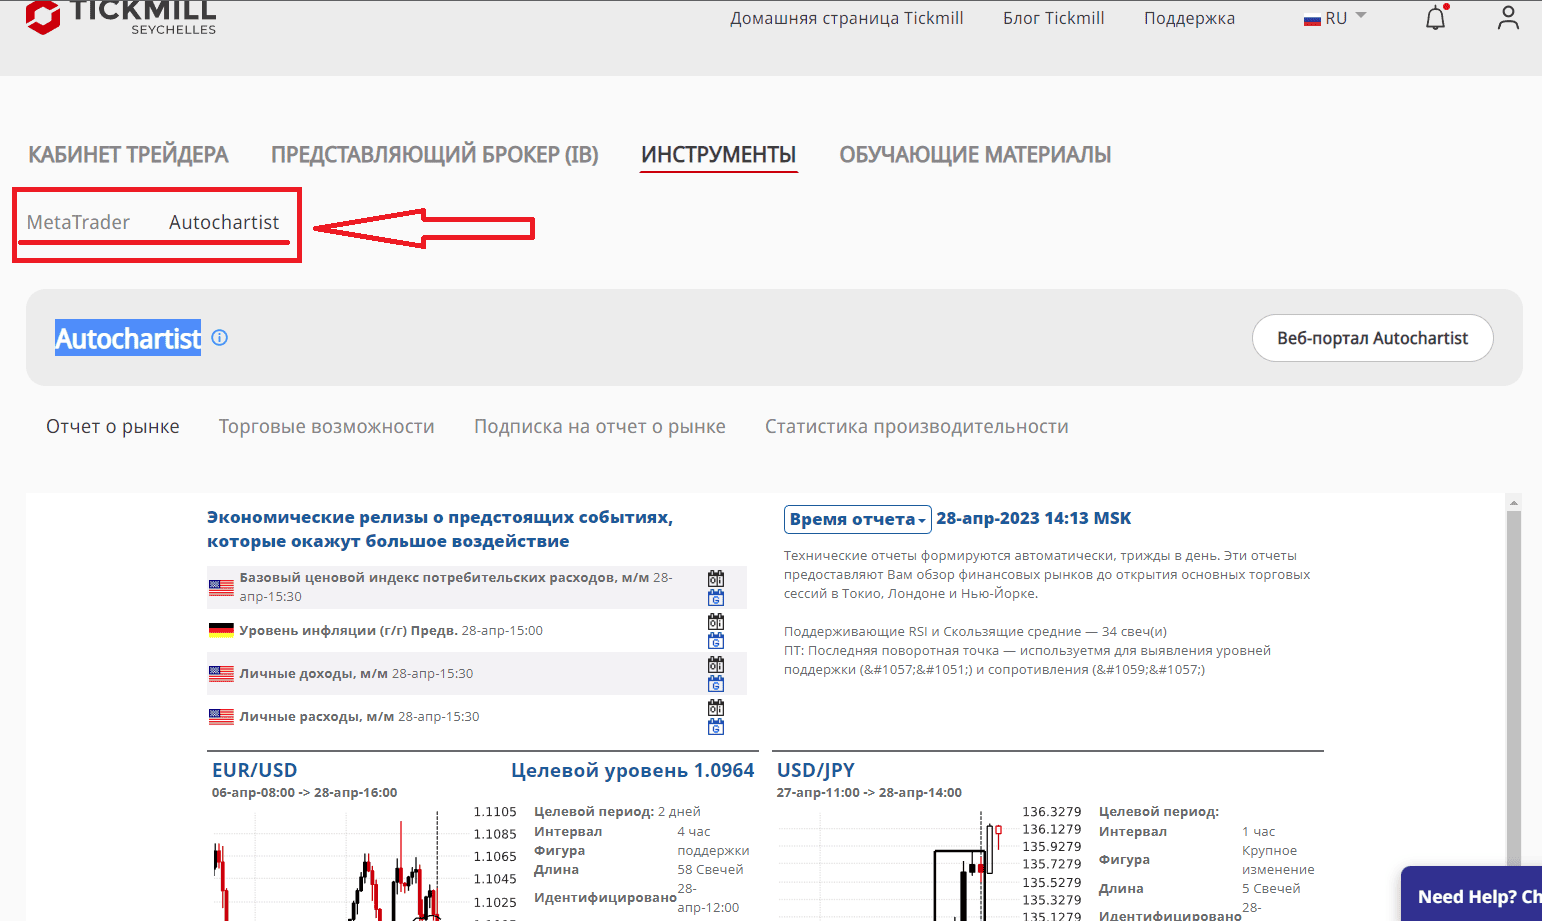Click the Russian flag language icon
Image resolution: width=1542 pixels, height=921 pixels.
[1312, 19]
